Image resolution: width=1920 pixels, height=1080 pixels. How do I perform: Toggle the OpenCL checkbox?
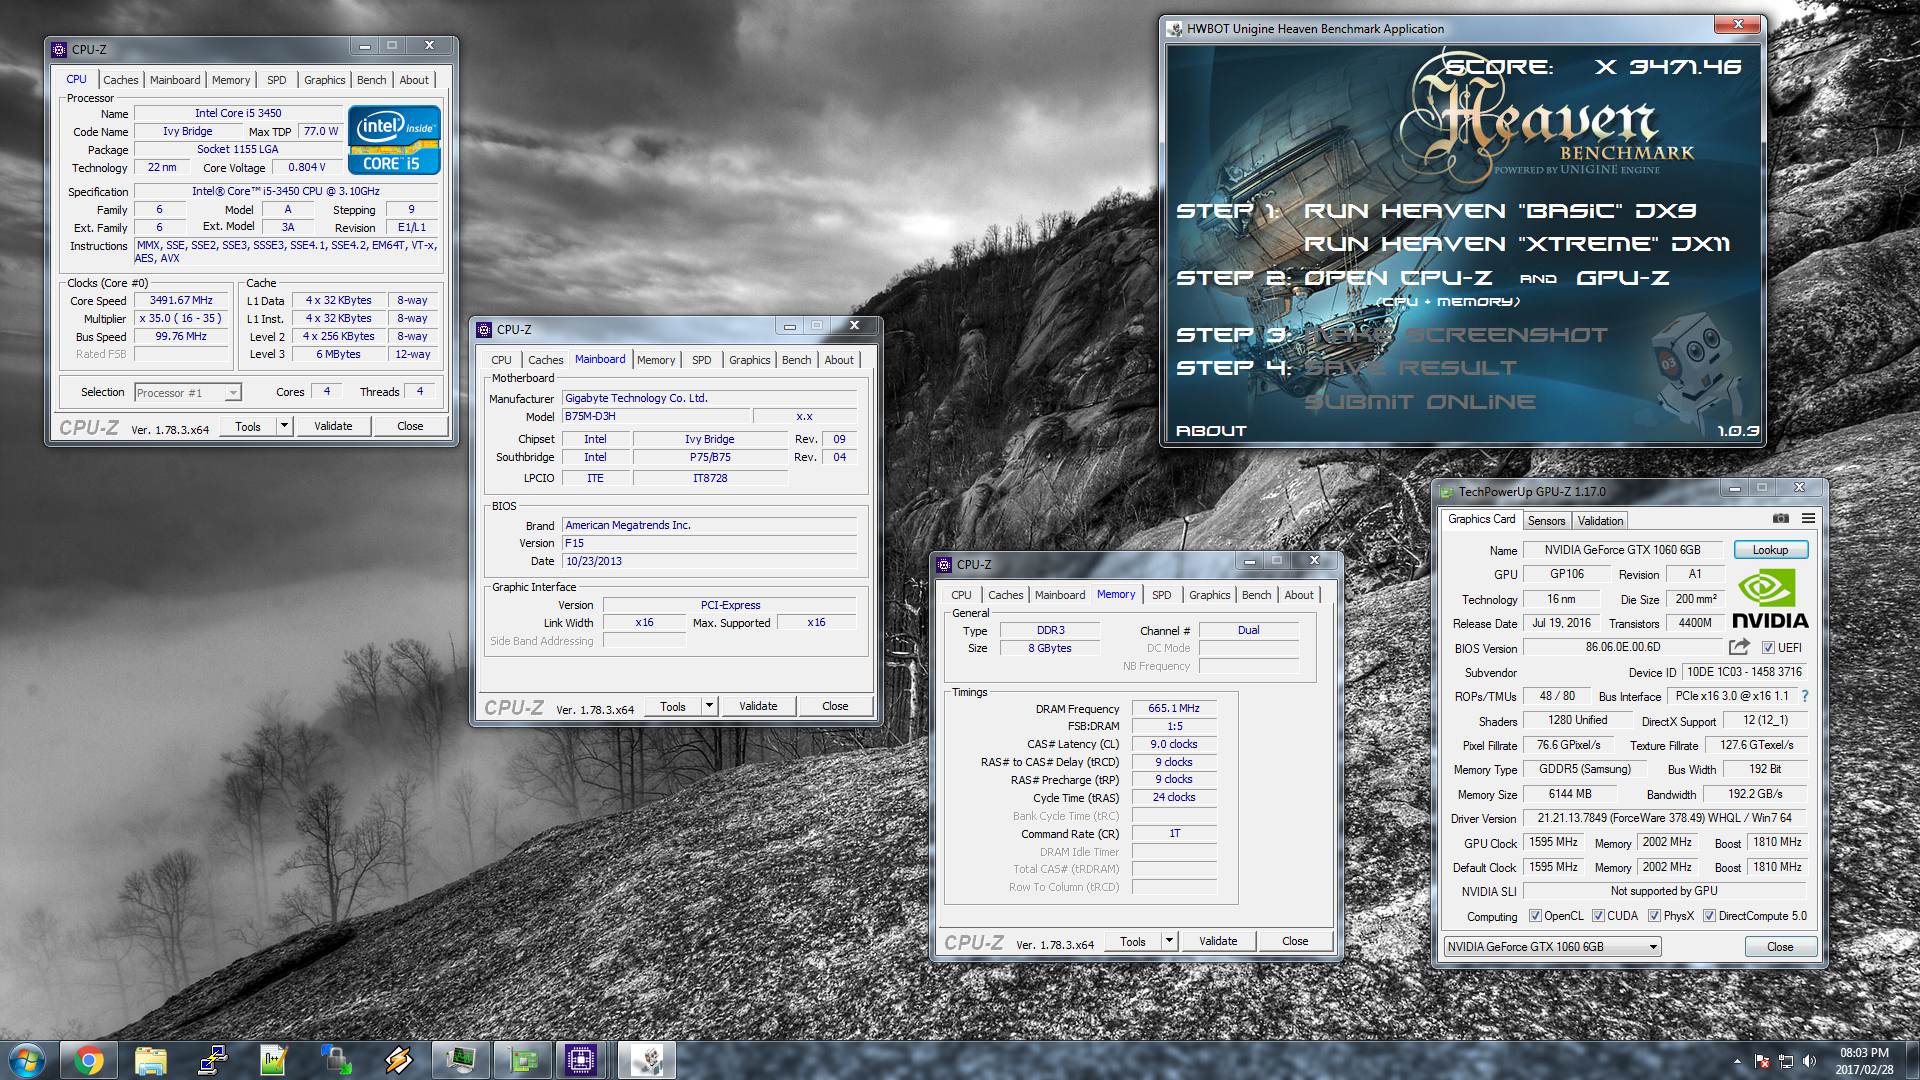1535,916
